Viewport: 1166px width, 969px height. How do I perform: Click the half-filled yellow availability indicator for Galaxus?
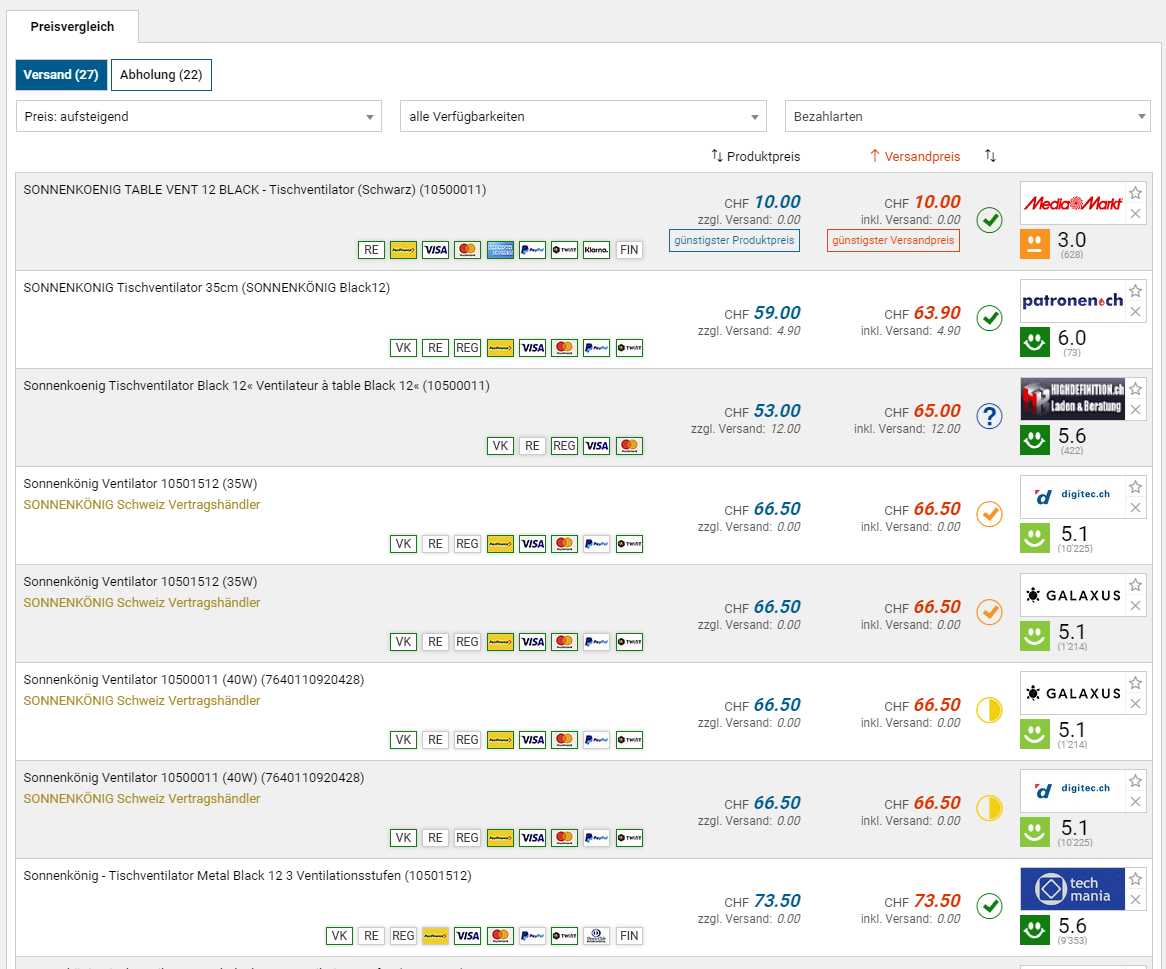[x=989, y=710]
